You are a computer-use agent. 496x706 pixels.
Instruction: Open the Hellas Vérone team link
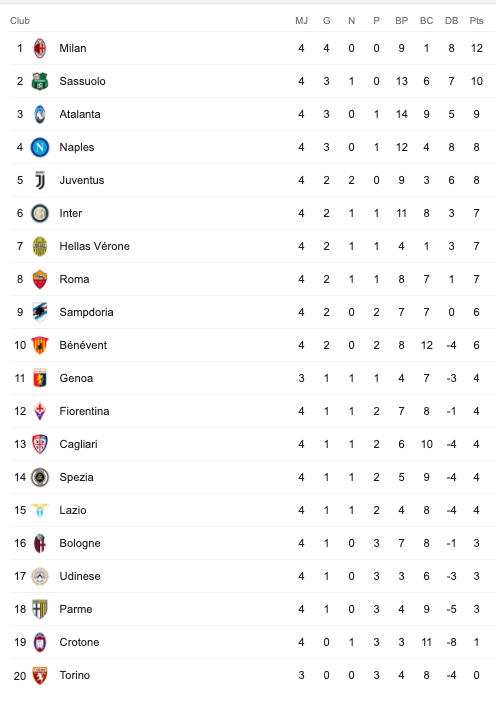tap(95, 246)
